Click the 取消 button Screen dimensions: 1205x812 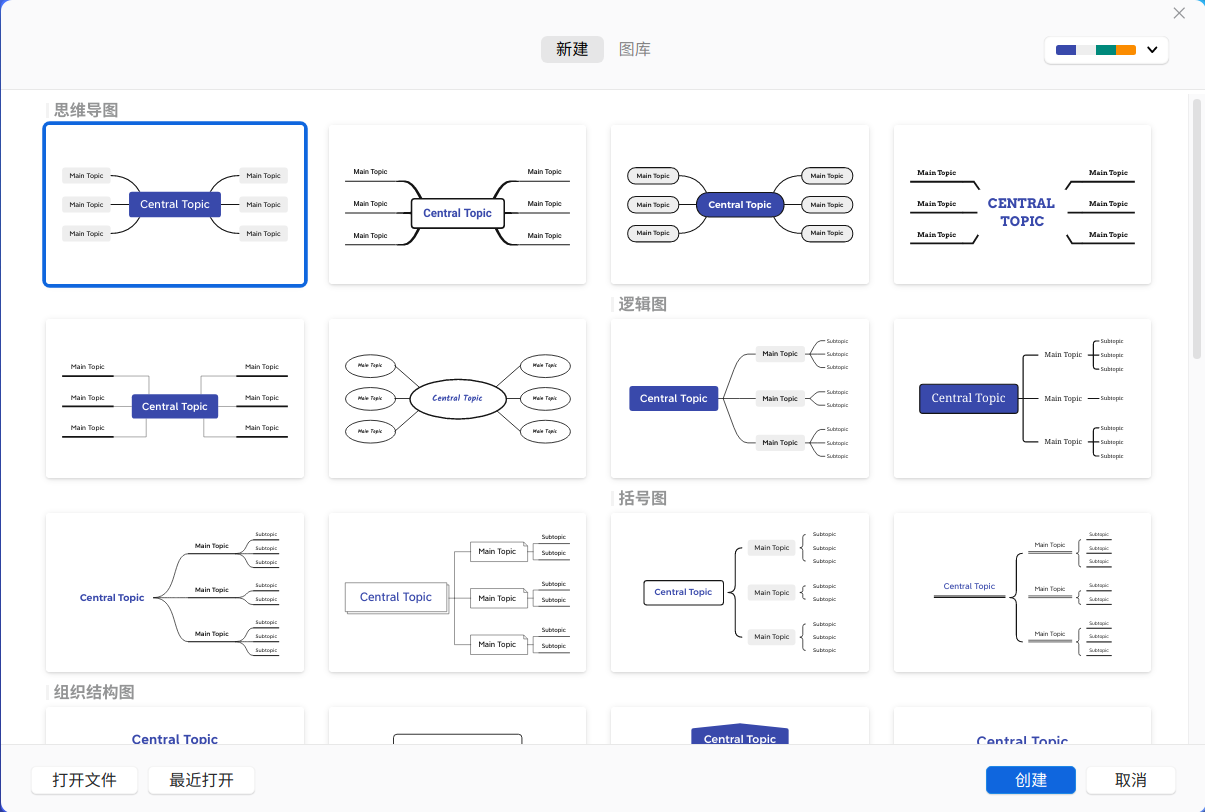click(x=1130, y=780)
